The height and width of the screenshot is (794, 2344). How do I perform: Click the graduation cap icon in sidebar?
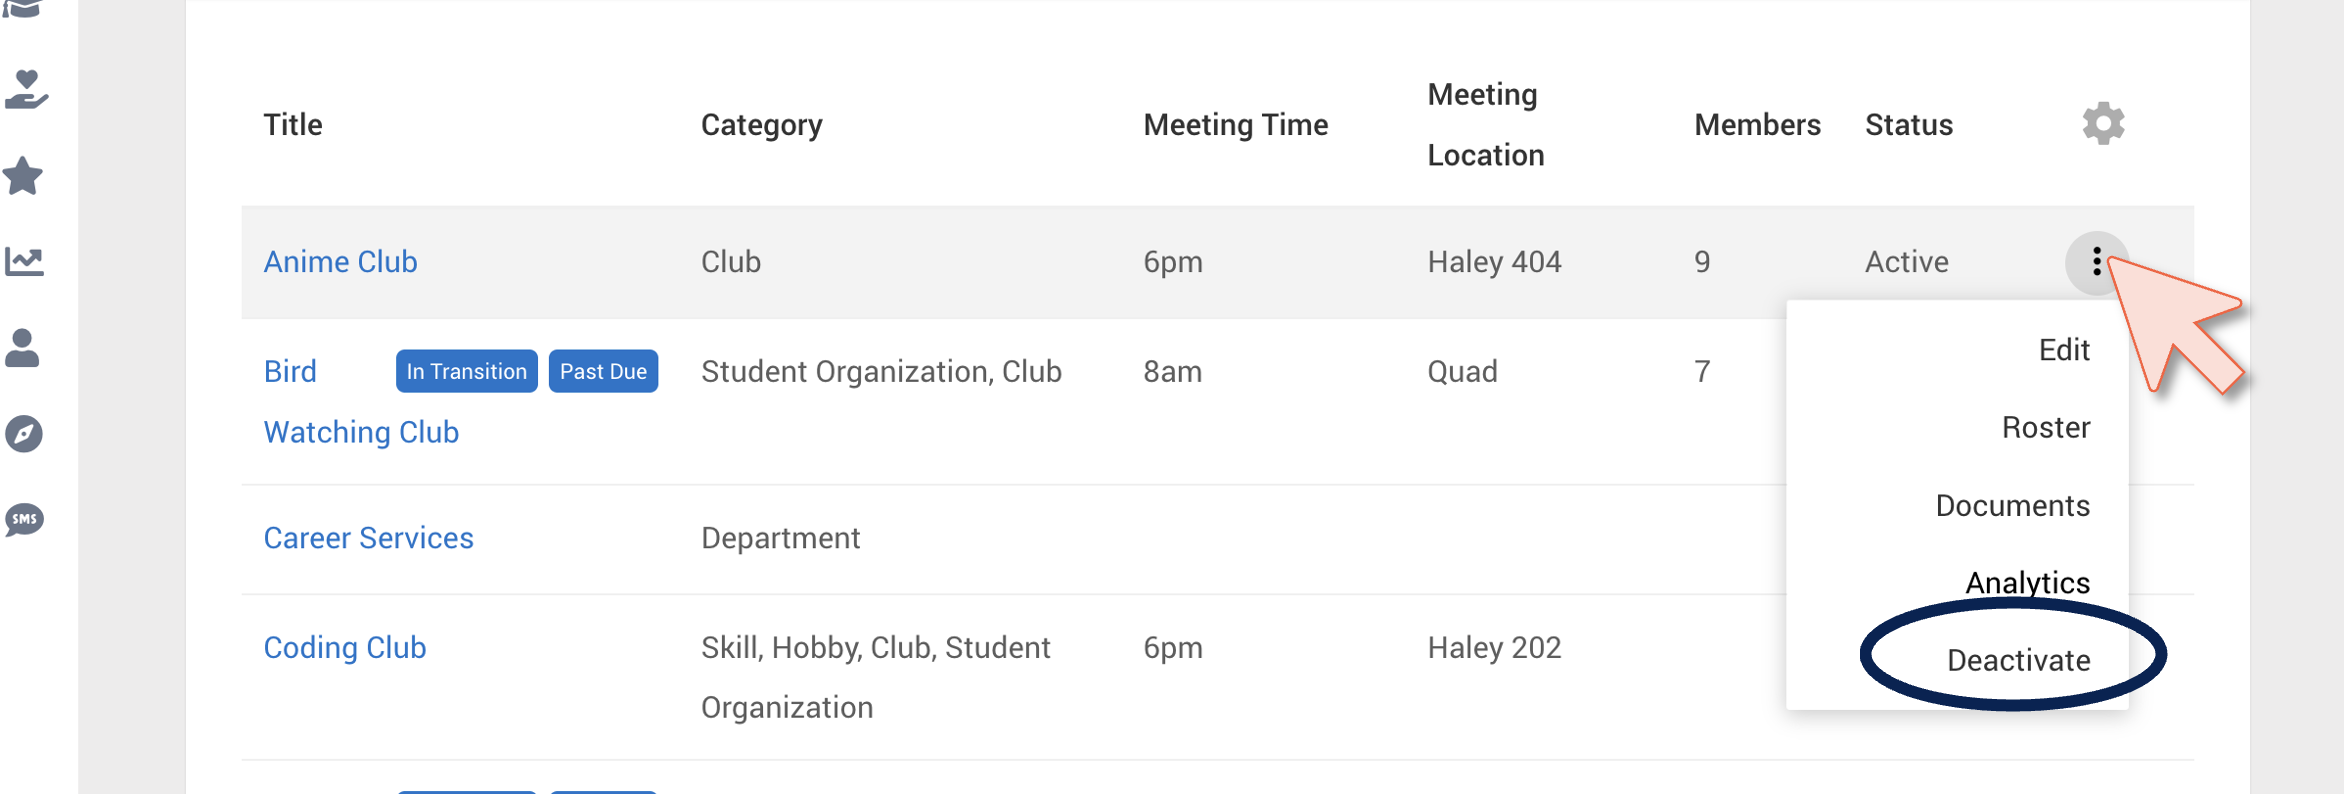click(x=22, y=9)
